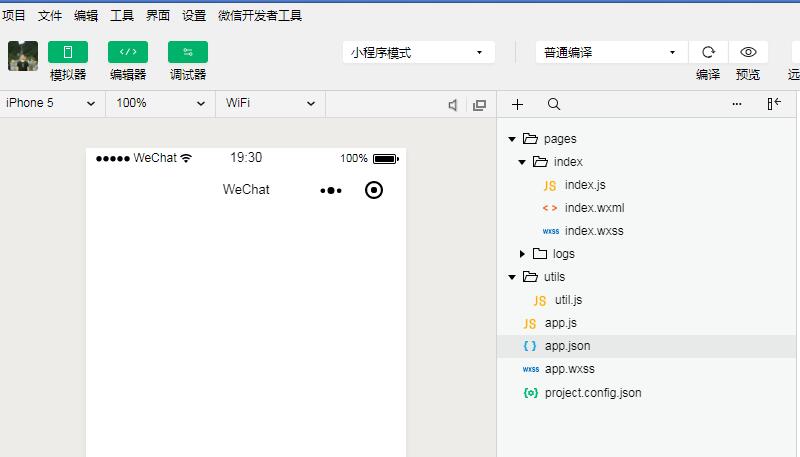Toggle the debugger panel with the 调试器 button
The width and height of the screenshot is (800, 457).
pos(188,52)
